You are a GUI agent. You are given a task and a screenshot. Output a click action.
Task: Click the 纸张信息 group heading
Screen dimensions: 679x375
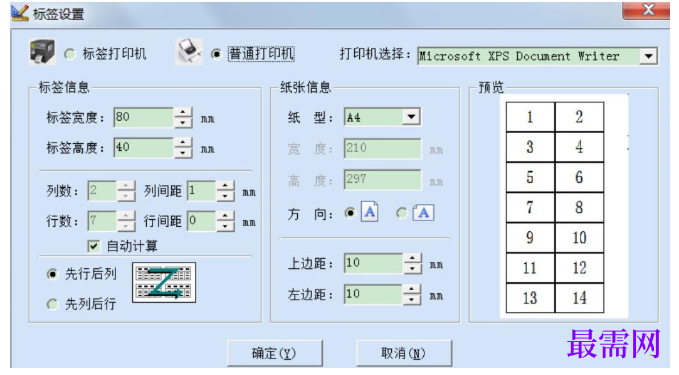pos(306,87)
